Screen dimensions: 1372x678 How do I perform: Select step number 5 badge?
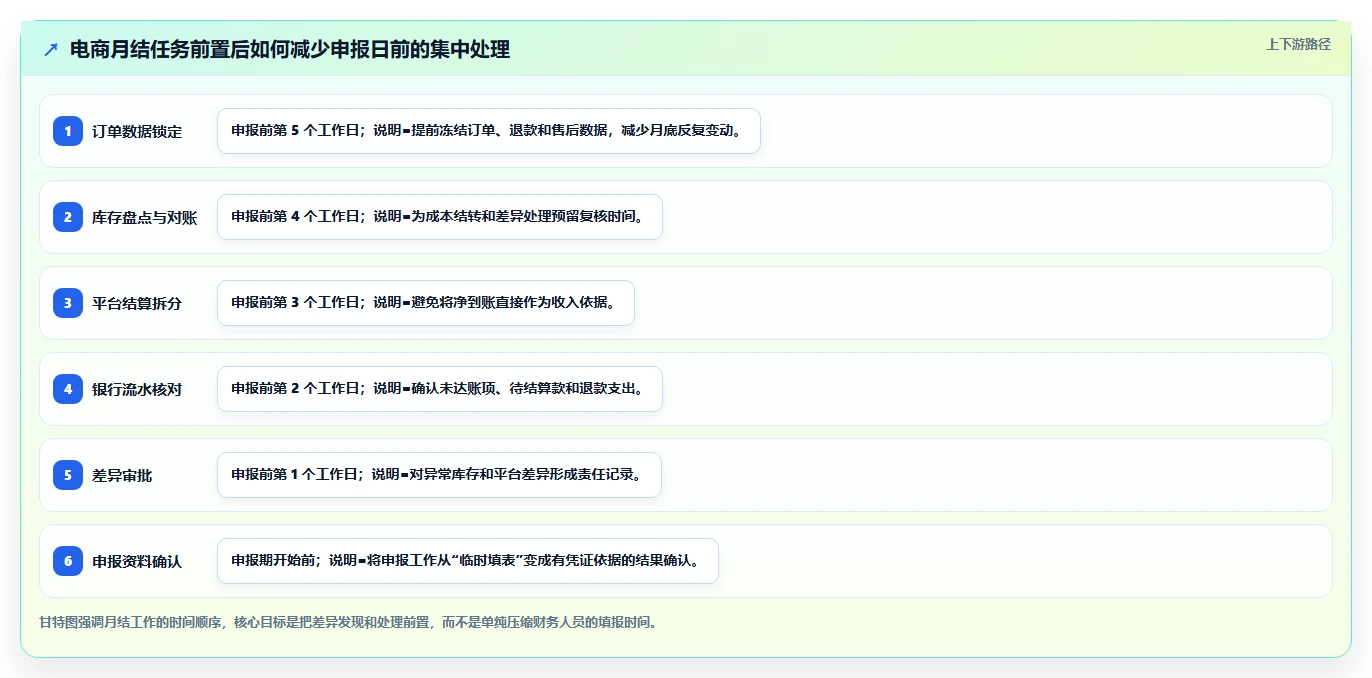pos(68,474)
